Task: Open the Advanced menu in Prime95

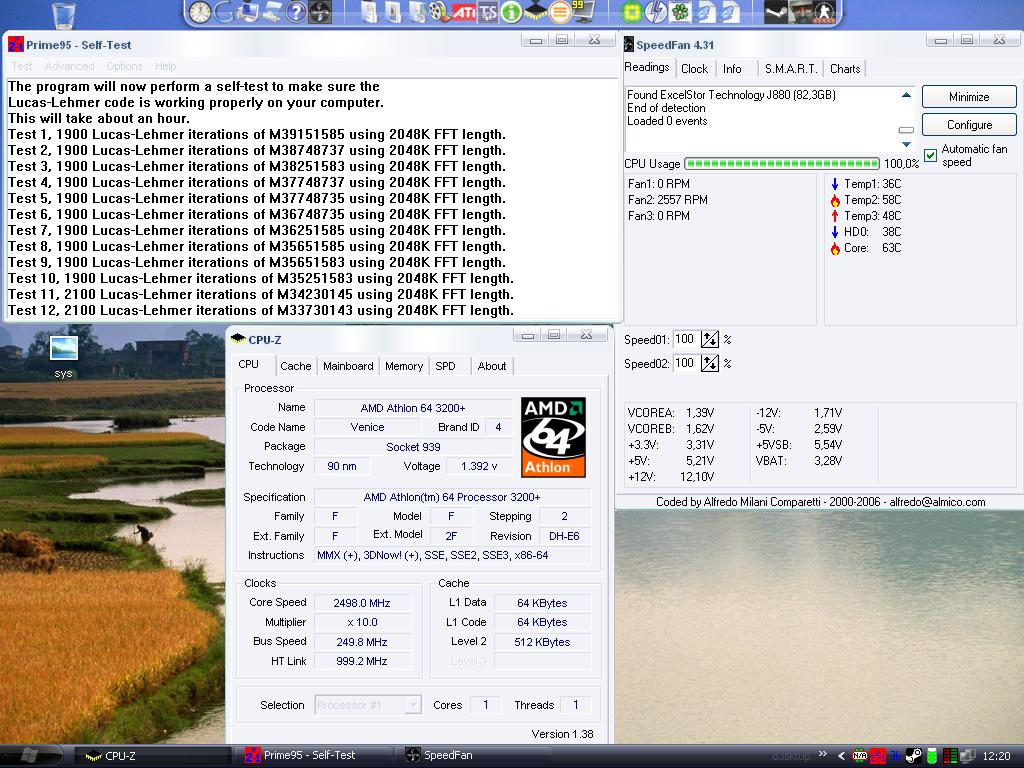Action: click(69, 66)
